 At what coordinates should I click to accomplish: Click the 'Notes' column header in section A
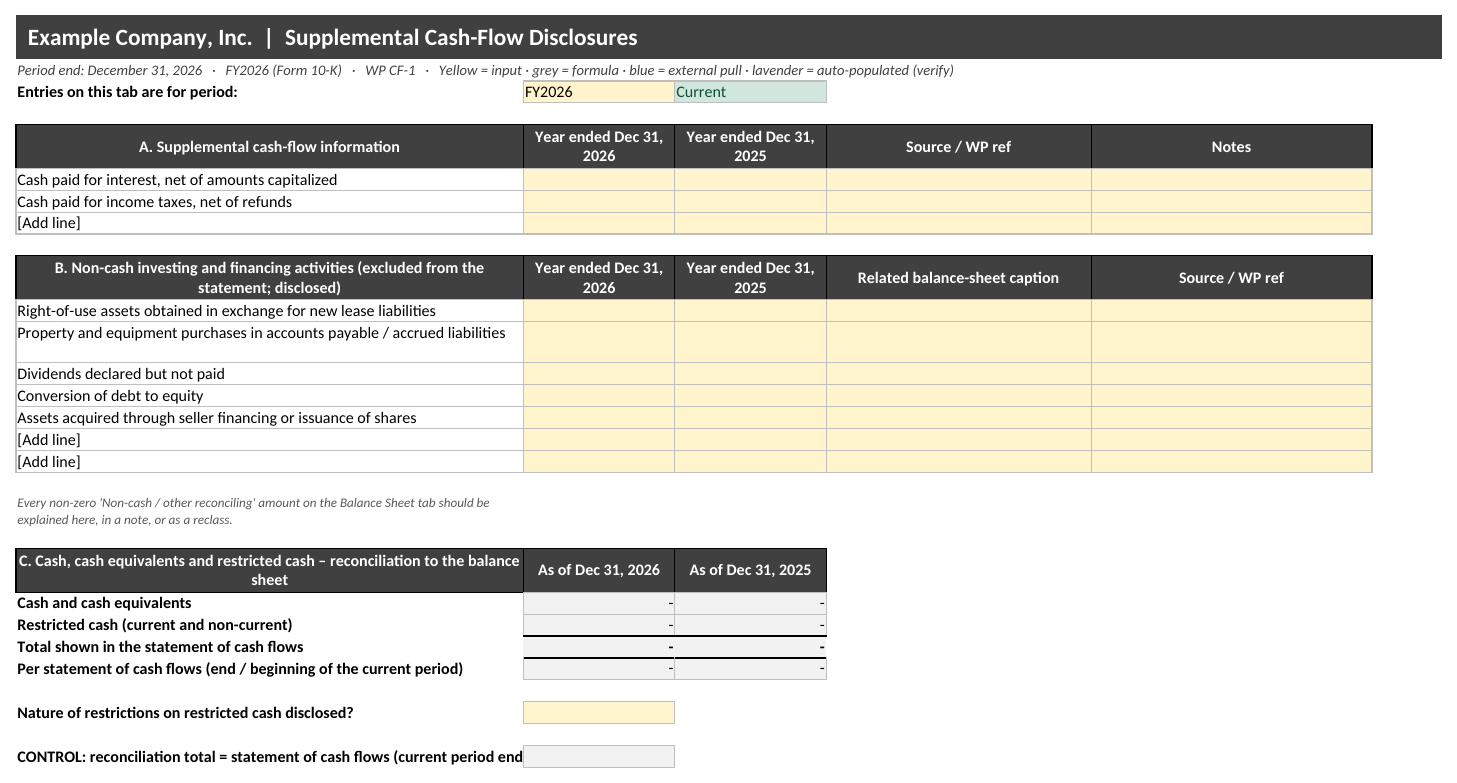pos(1231,147)
